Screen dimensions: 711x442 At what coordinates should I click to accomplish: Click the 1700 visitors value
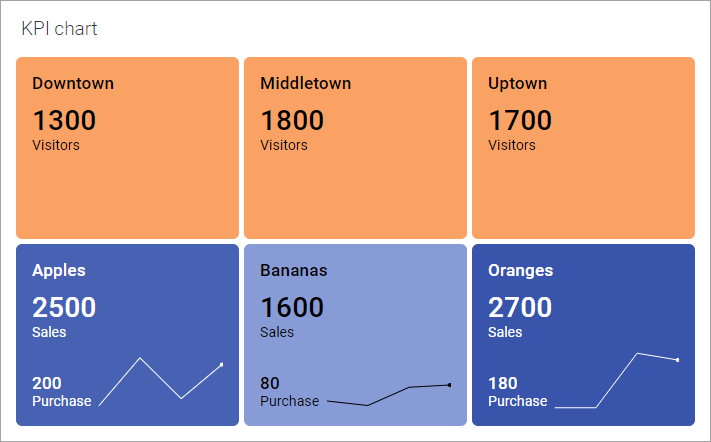coord(520,121)
